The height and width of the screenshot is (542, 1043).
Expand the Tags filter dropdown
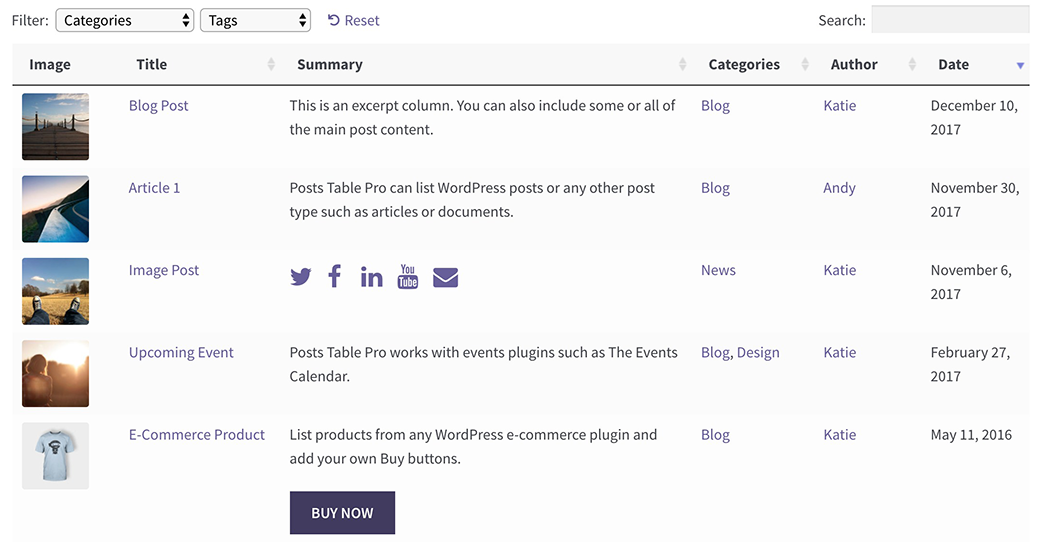[x=255, y=20]
